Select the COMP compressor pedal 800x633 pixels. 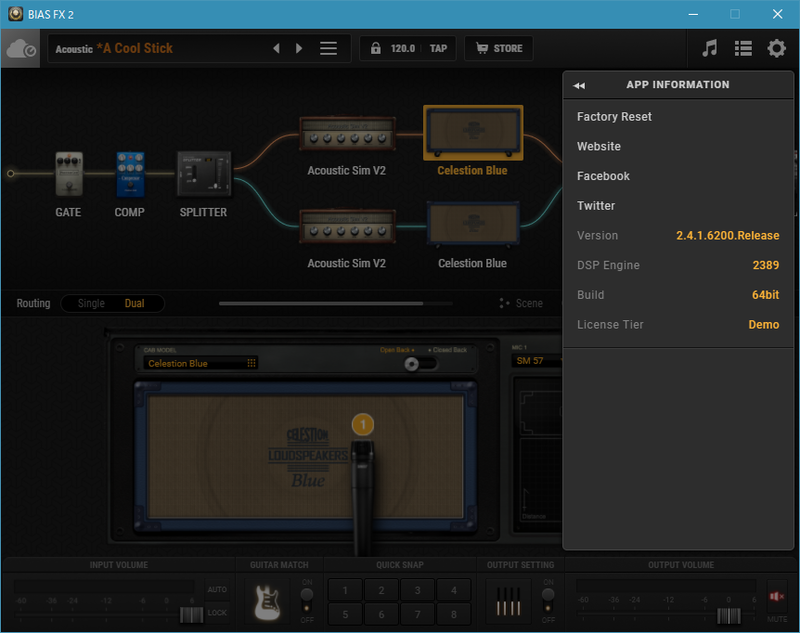pyautogui.click(x=130, y=174)
